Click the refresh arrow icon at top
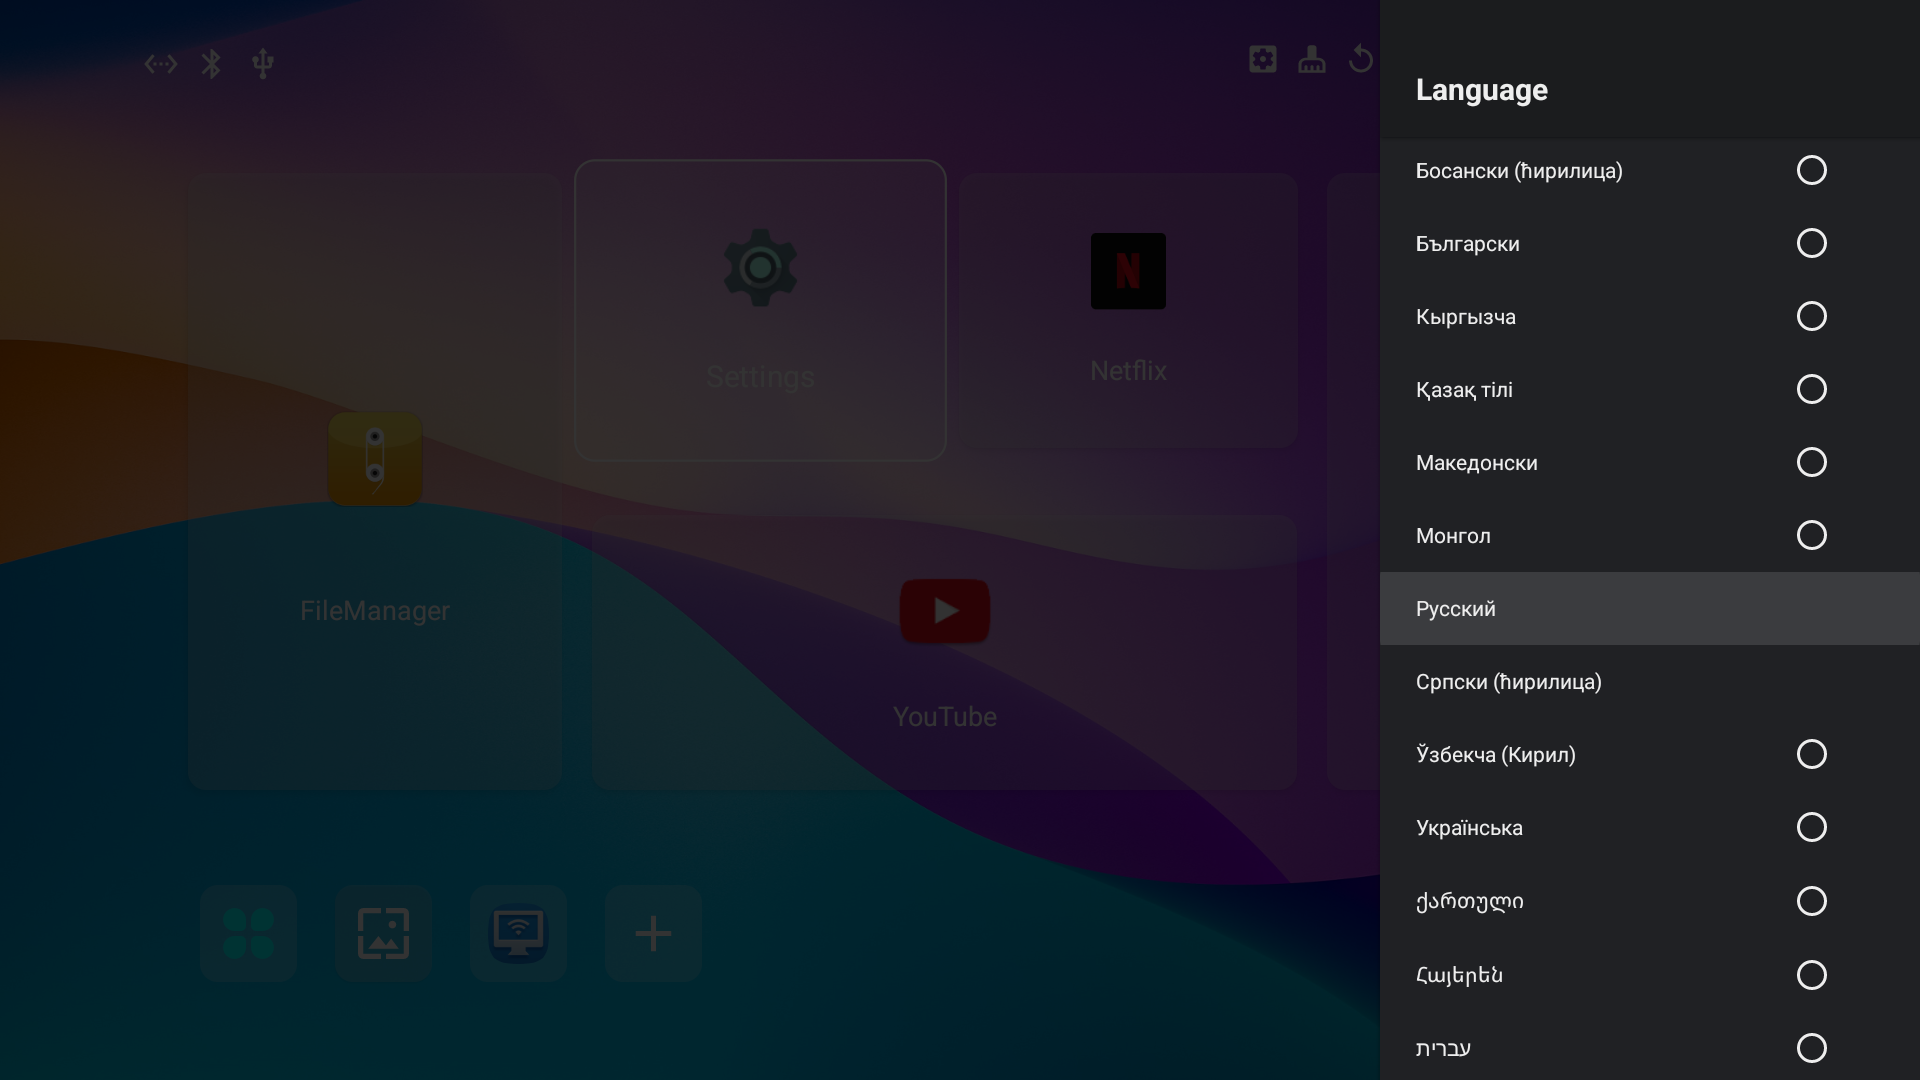The height and width of the screenshot is (1080, 1920). [x=1360, y=60]
